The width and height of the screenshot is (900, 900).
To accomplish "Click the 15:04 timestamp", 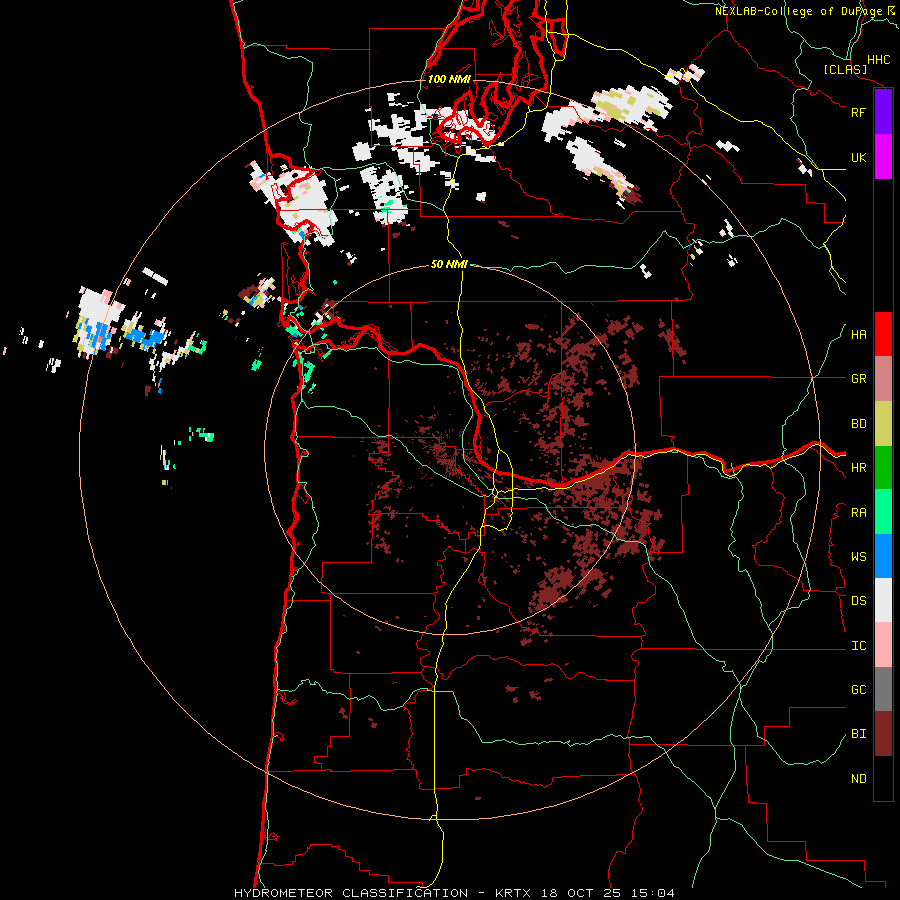I will 655,893.
